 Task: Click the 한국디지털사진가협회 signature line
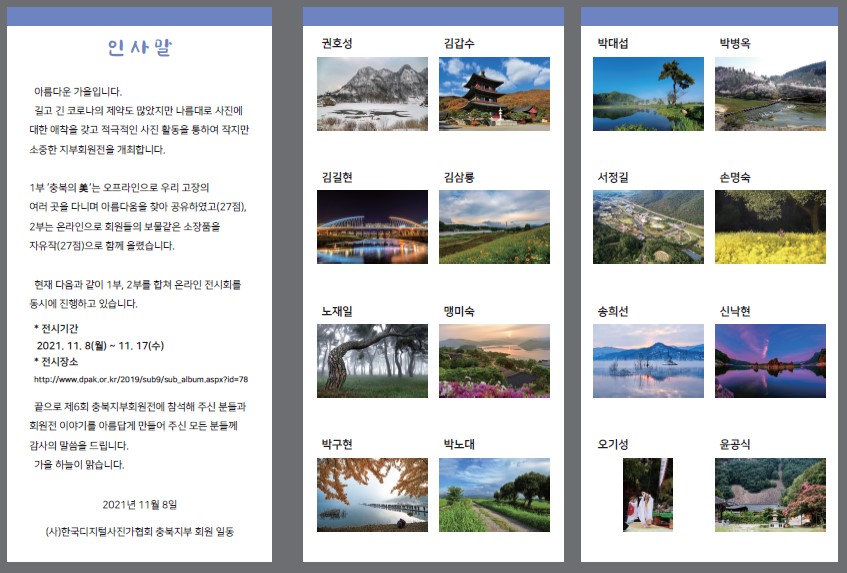point(140,531)
